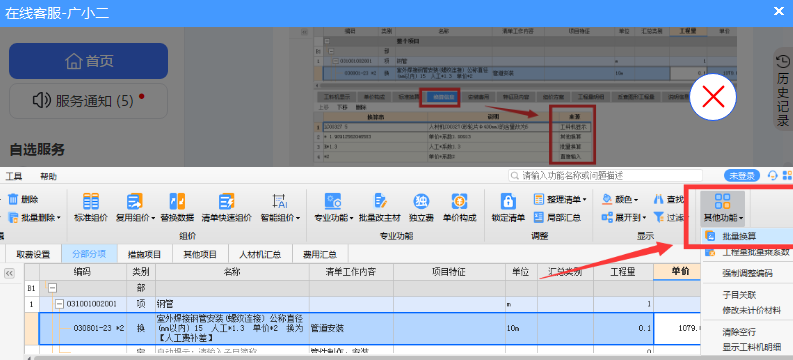This screenshot has height=360, width=793.
Task: Open 标准组价 tool
Action: coord(91,208)
